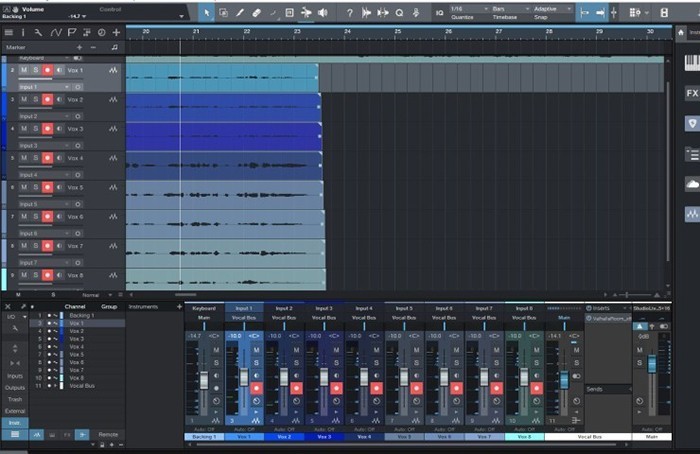Close the mixer with X icon

pos(8,307)
